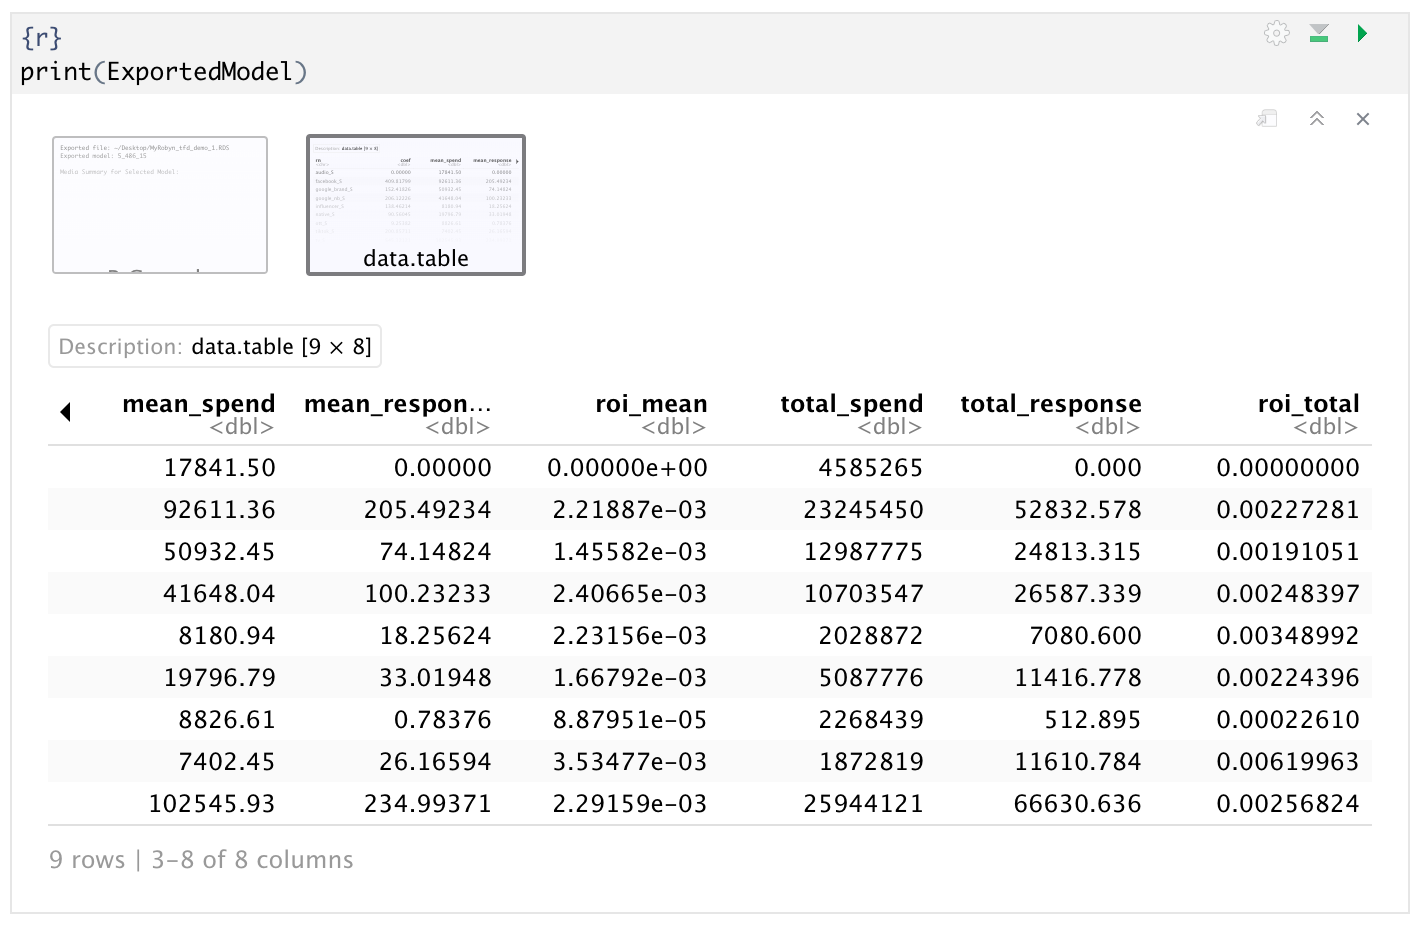Click the {r} chunk language label
The width and height of the screenshot is (1422, 934).
coord(38,36)
